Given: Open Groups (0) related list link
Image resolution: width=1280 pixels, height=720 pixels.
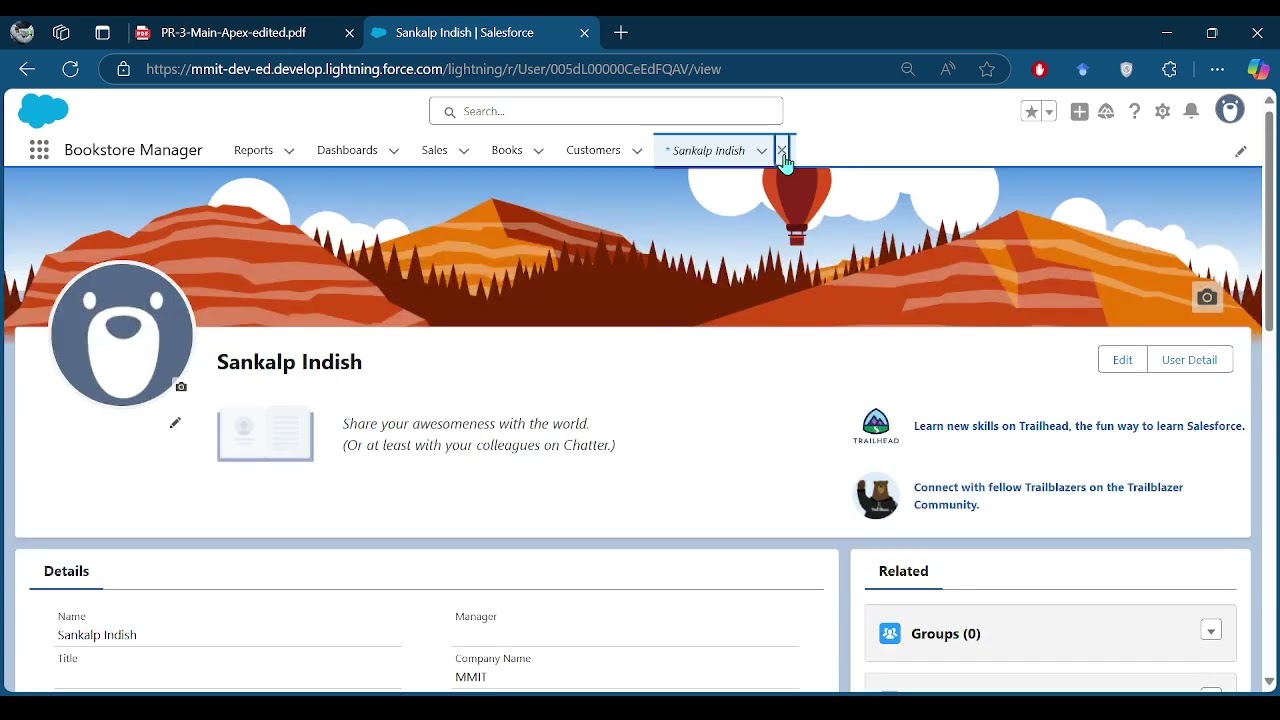Looking at the screenshot, I should point(946,633).
